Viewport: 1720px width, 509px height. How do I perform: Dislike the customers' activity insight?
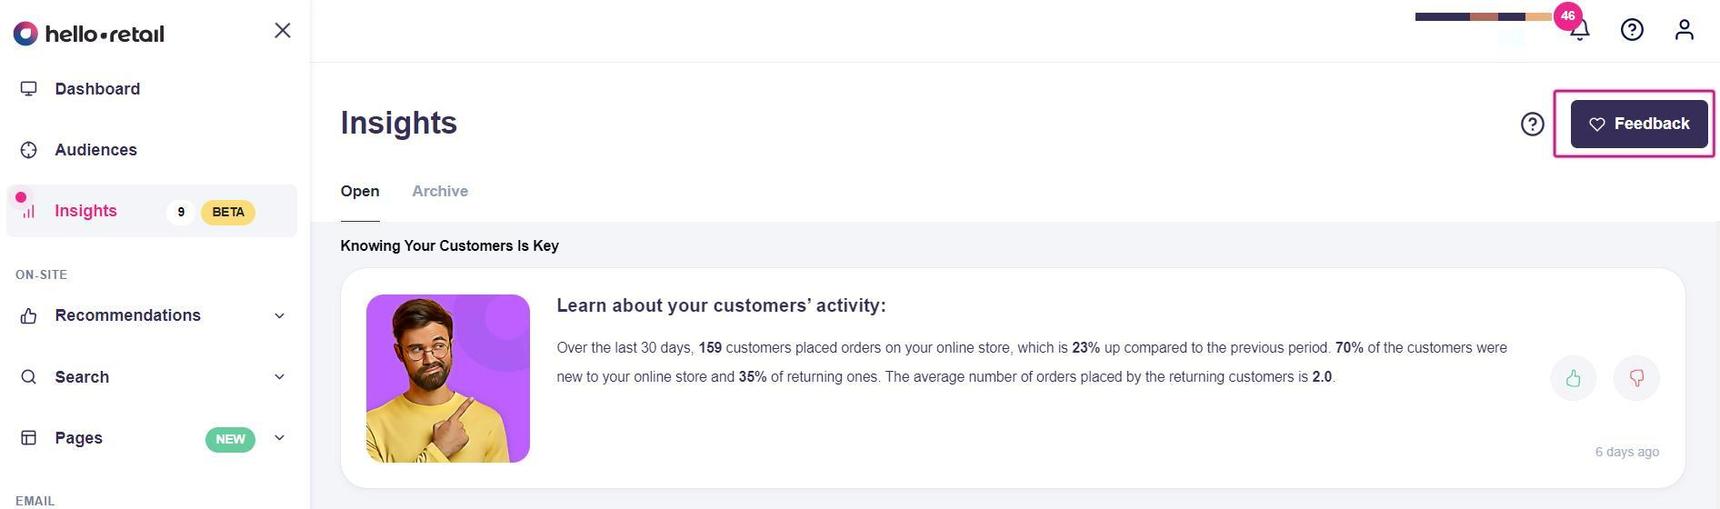pos(1637,378)
